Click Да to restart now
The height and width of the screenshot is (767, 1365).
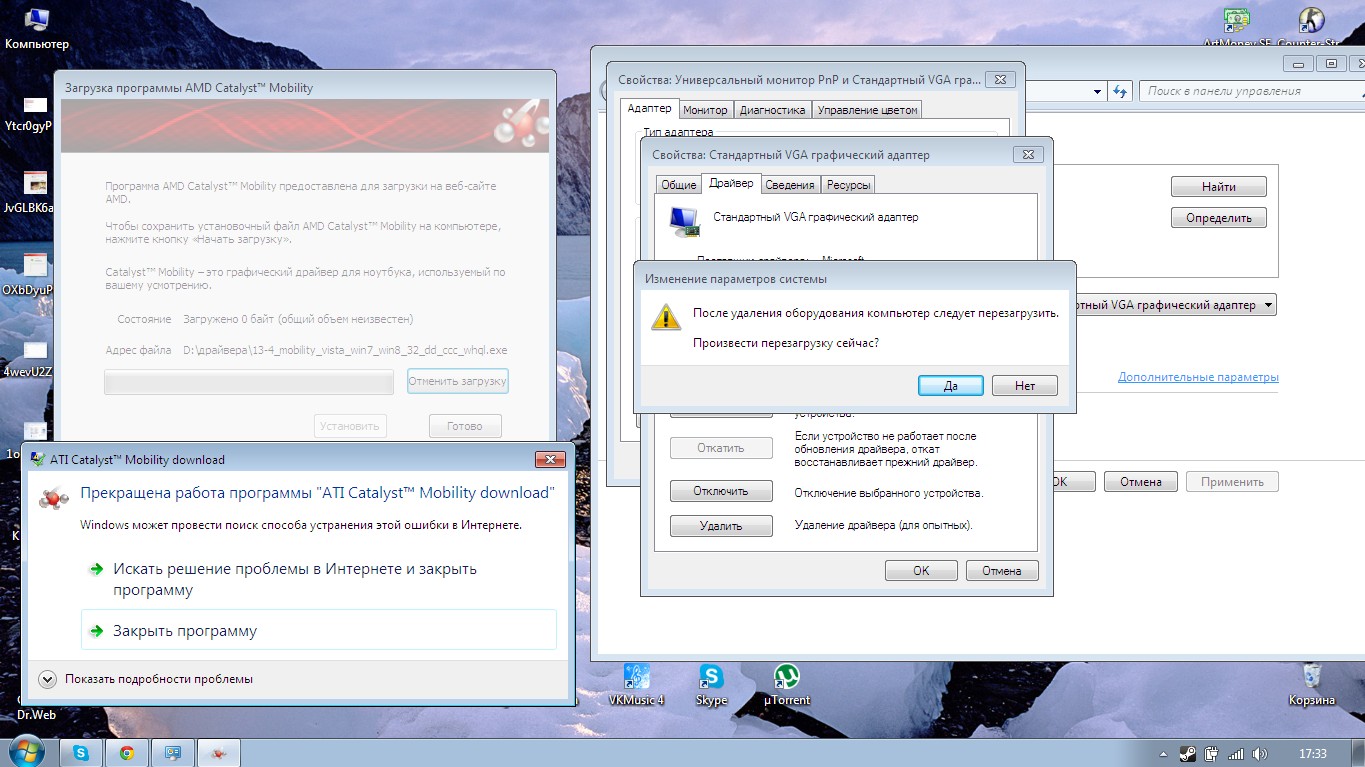click(x=951, y=385)
